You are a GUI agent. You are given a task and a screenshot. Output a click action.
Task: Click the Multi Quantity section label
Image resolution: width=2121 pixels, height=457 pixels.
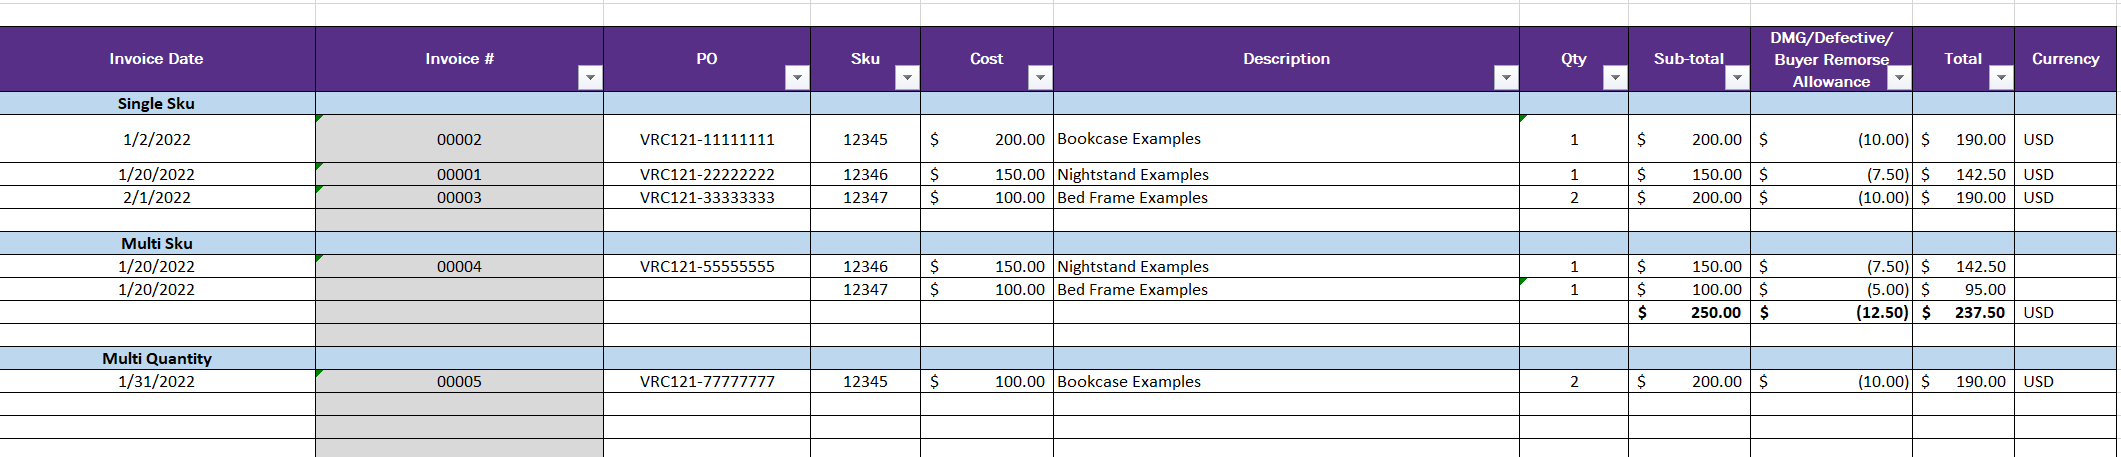pos(156,358)
